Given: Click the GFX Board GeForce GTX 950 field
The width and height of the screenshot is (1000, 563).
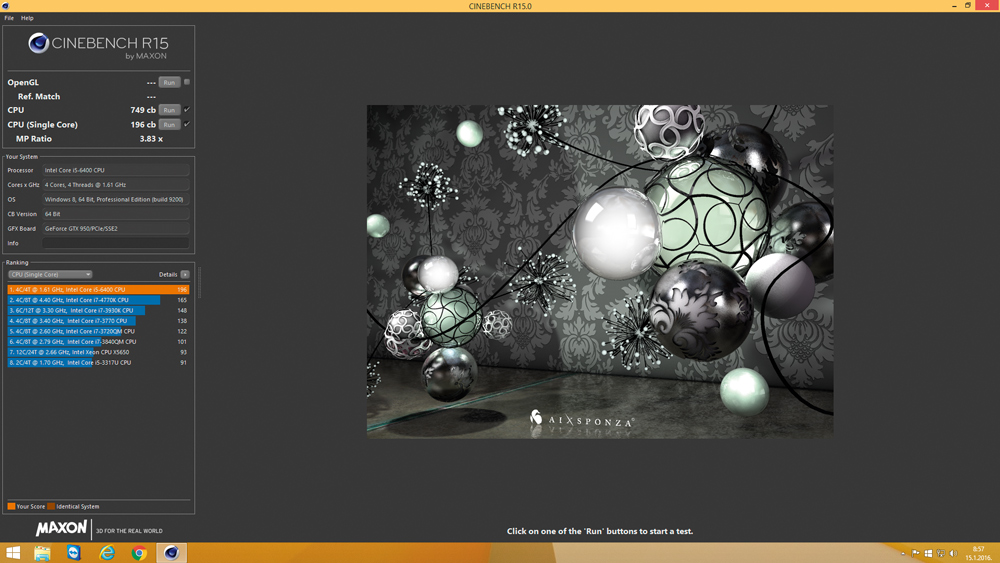Looking at the screenshot, I should tap(115, 228).
